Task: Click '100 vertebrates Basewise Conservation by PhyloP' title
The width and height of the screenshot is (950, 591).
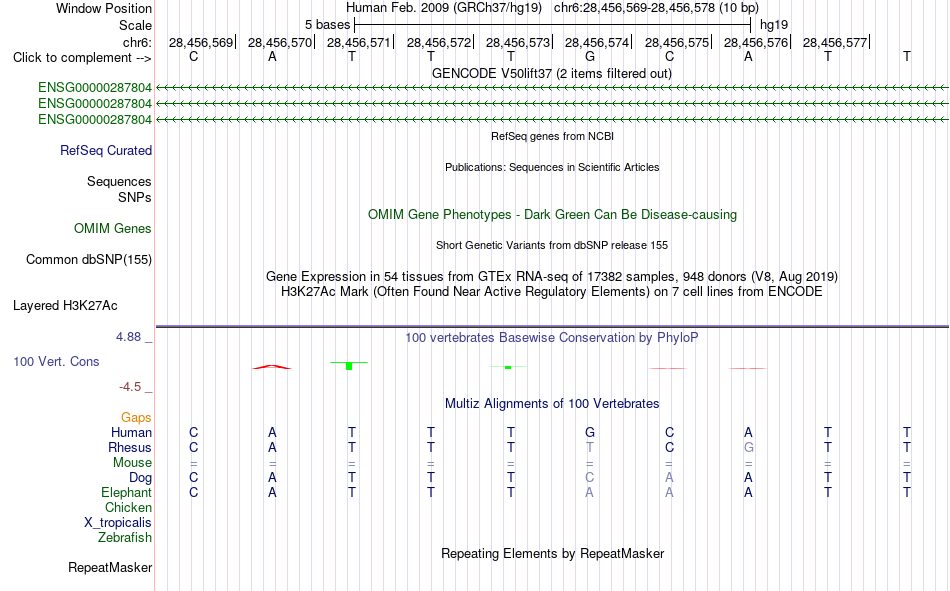Action: tap(551, 338)
